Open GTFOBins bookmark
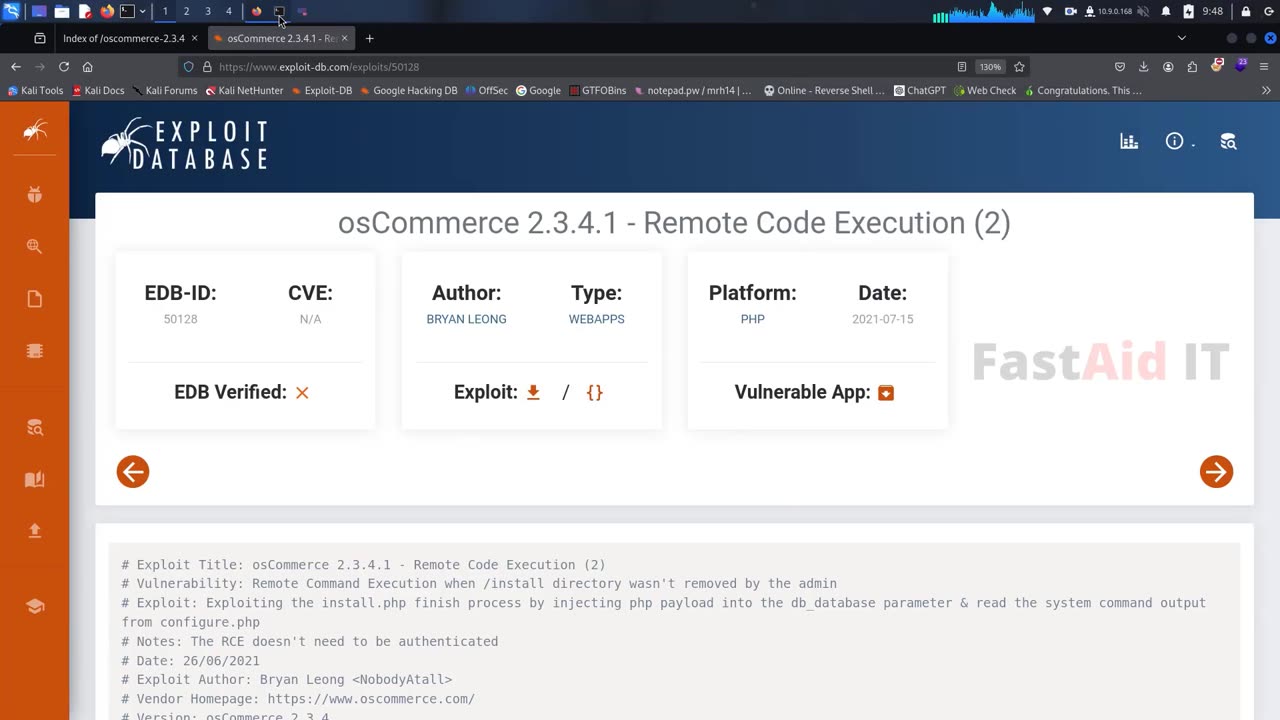 (x=597, y=90)
